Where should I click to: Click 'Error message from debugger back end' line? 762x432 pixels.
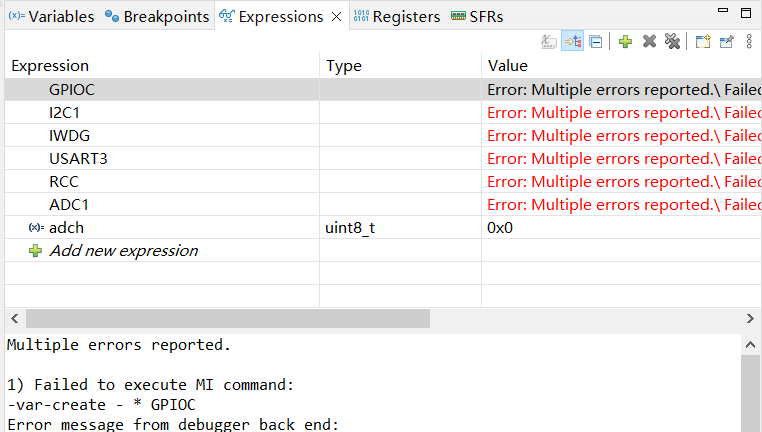(x=173, y=425)
